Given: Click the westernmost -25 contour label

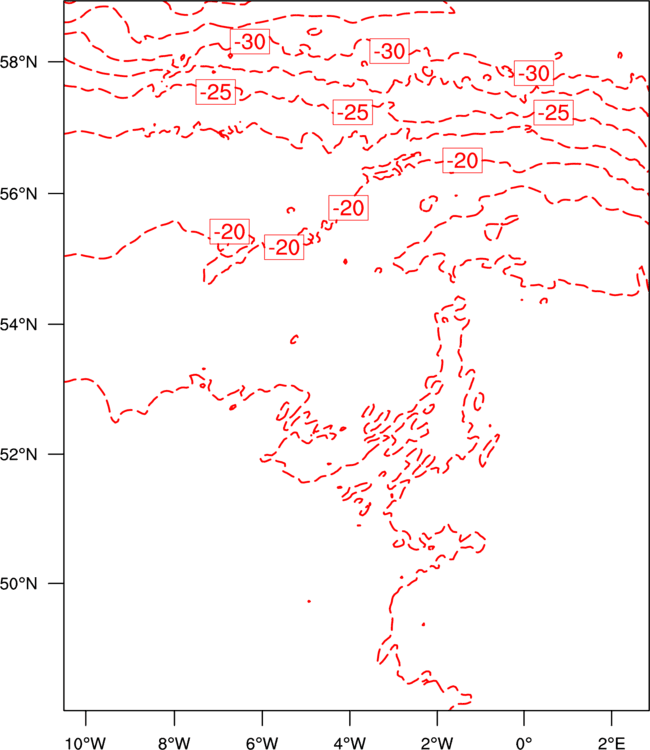Looking at the screenshot, I should coord(216,92).
